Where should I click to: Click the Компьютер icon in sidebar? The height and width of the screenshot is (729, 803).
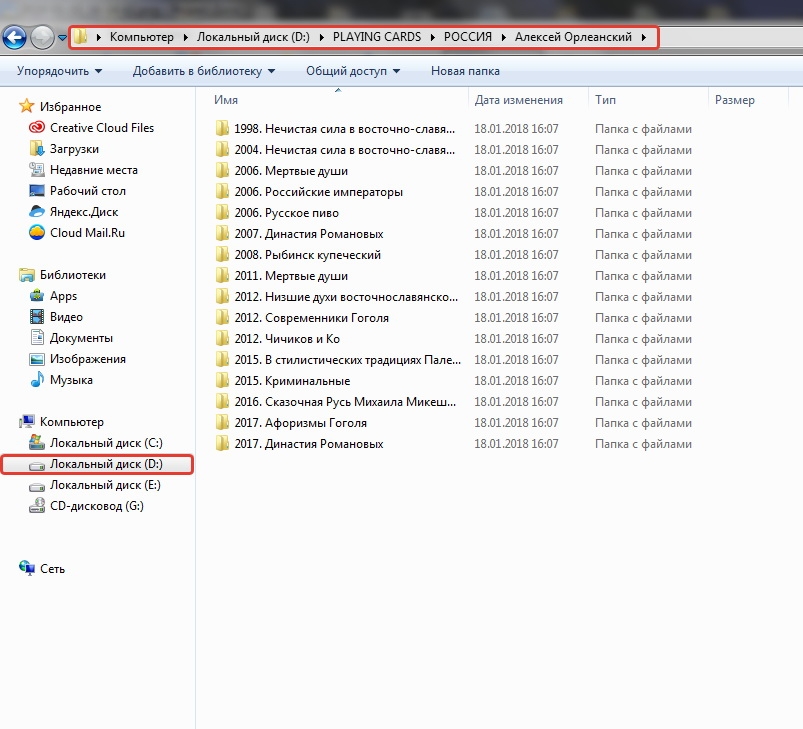click(x=27, y=422)
